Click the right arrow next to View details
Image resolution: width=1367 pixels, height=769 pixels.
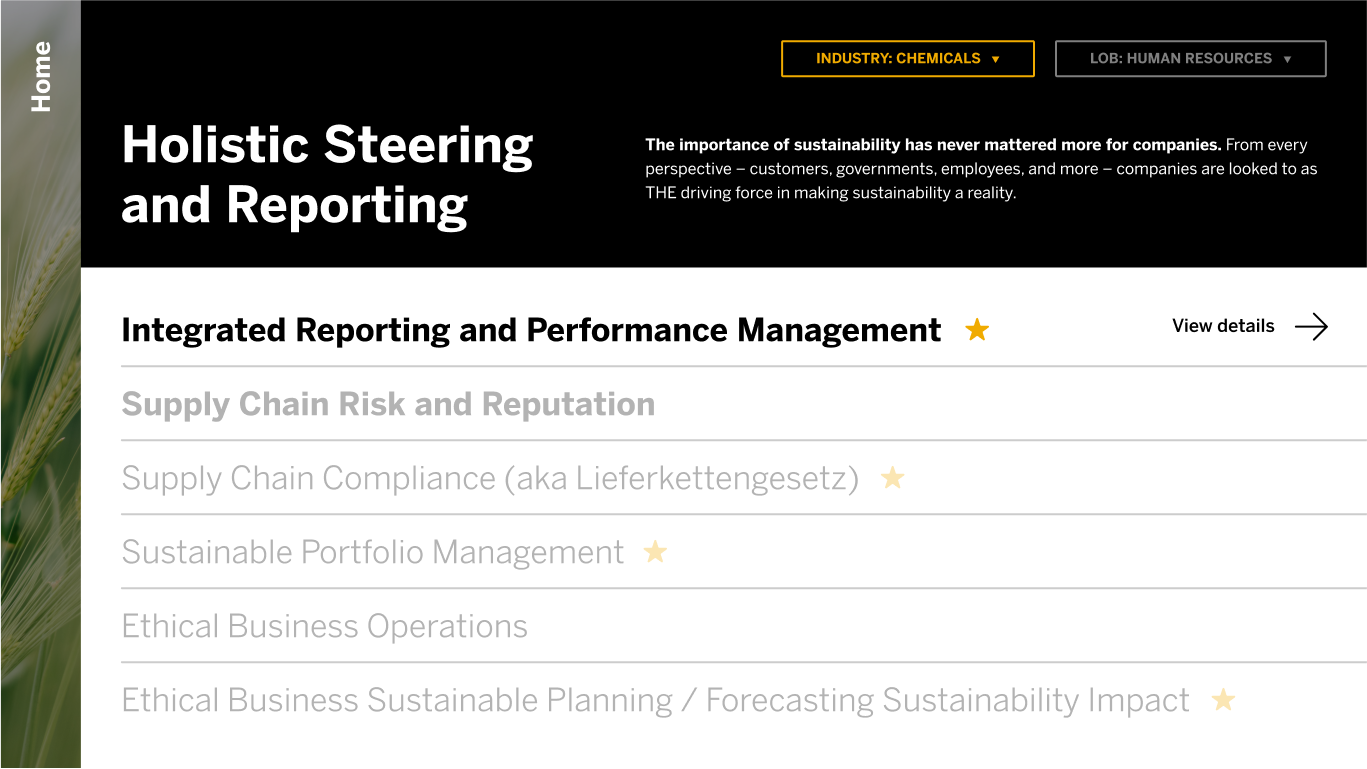point(1311,326)
